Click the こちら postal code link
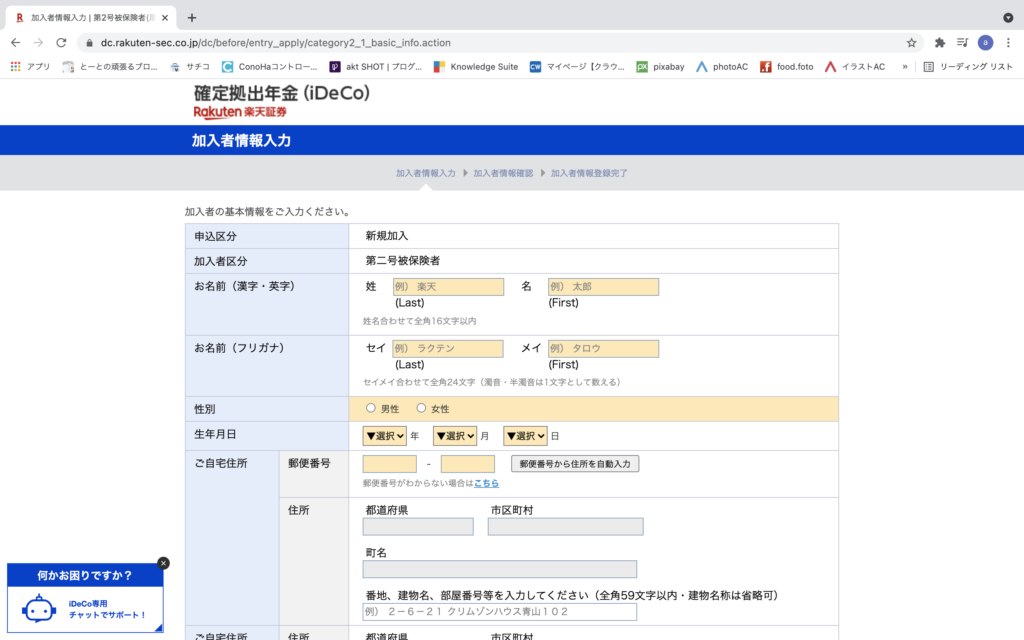The width and height of the screenshot is (1024, 640). [x=486, y=483]
